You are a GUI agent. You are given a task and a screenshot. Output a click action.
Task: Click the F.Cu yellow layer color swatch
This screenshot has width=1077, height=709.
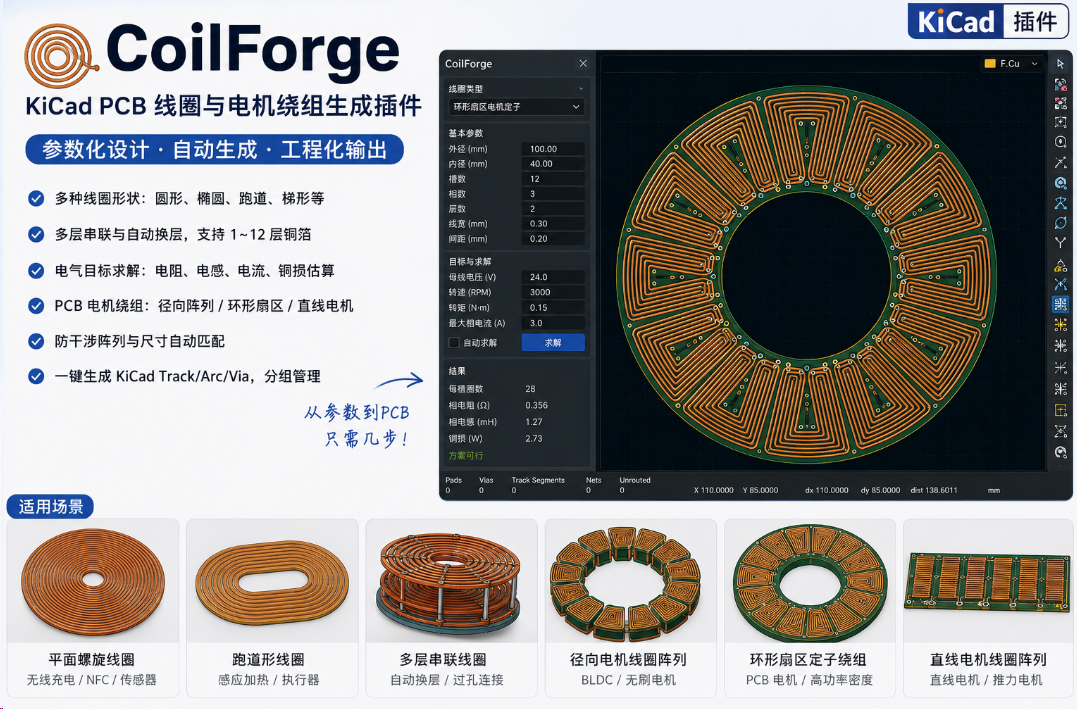click(990, 63)
